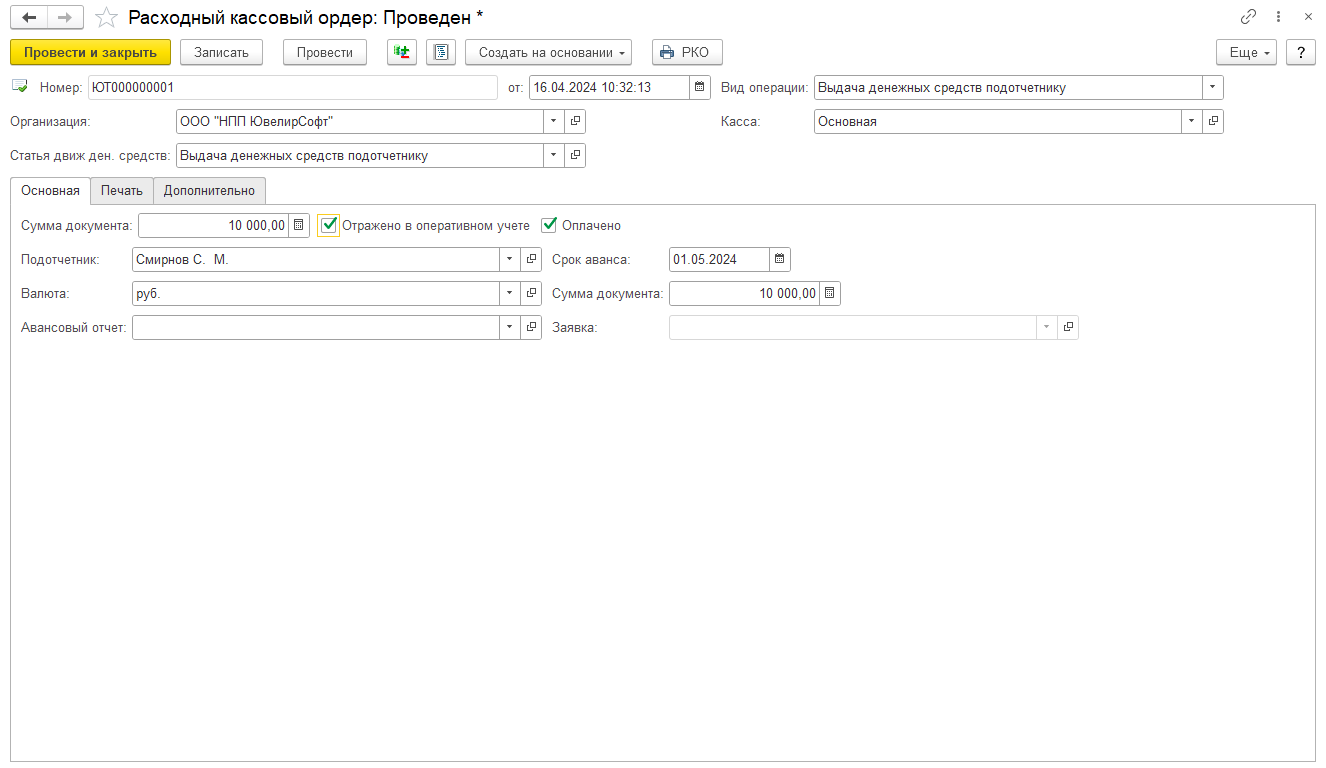Click the empty Авансовый отчет field
Image resolution: width=1326 pixels, height=768 pixels.
click(x=316, y=327)
